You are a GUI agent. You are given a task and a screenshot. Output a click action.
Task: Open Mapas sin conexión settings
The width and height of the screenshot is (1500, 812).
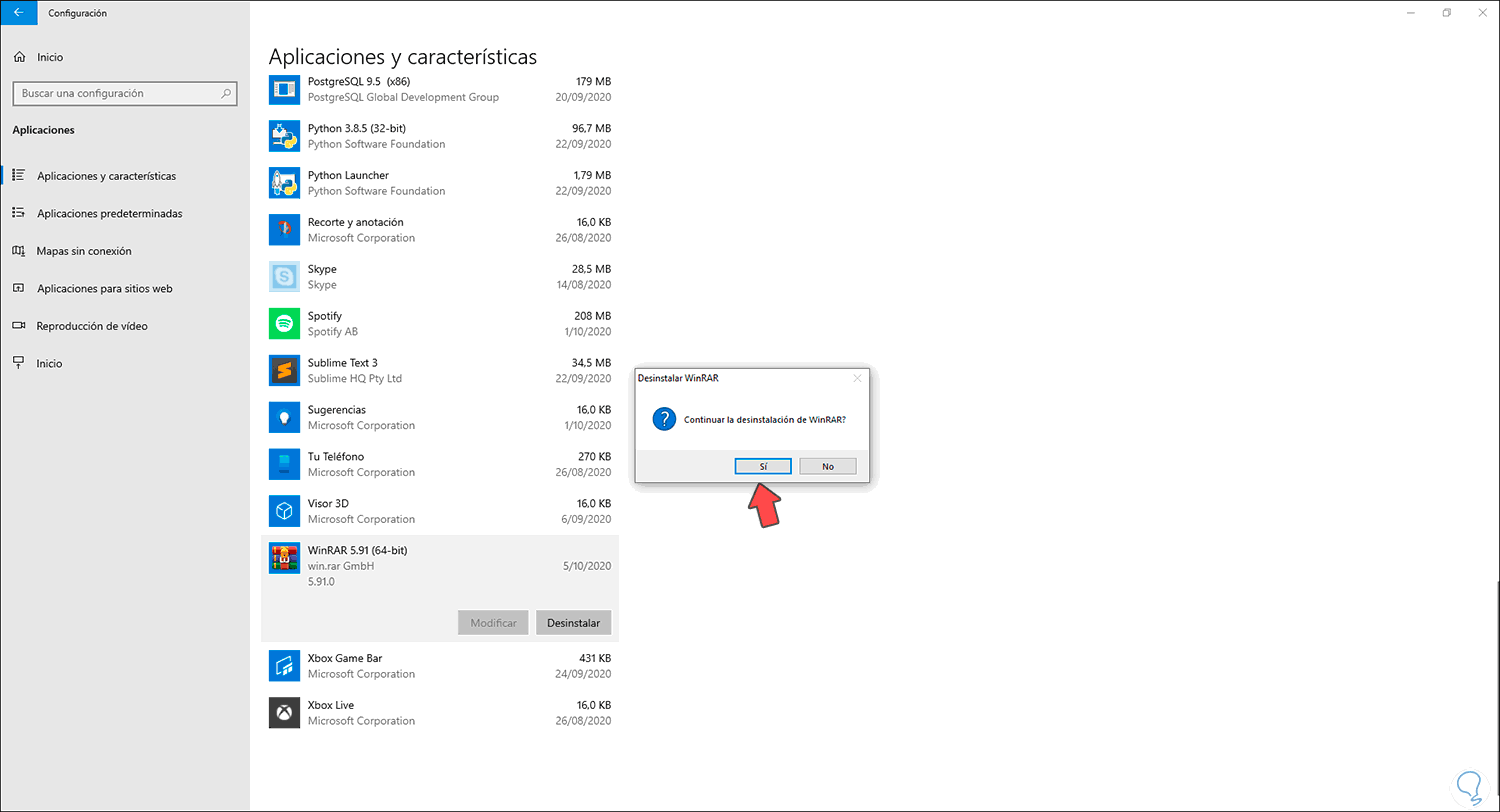[84, 251]
